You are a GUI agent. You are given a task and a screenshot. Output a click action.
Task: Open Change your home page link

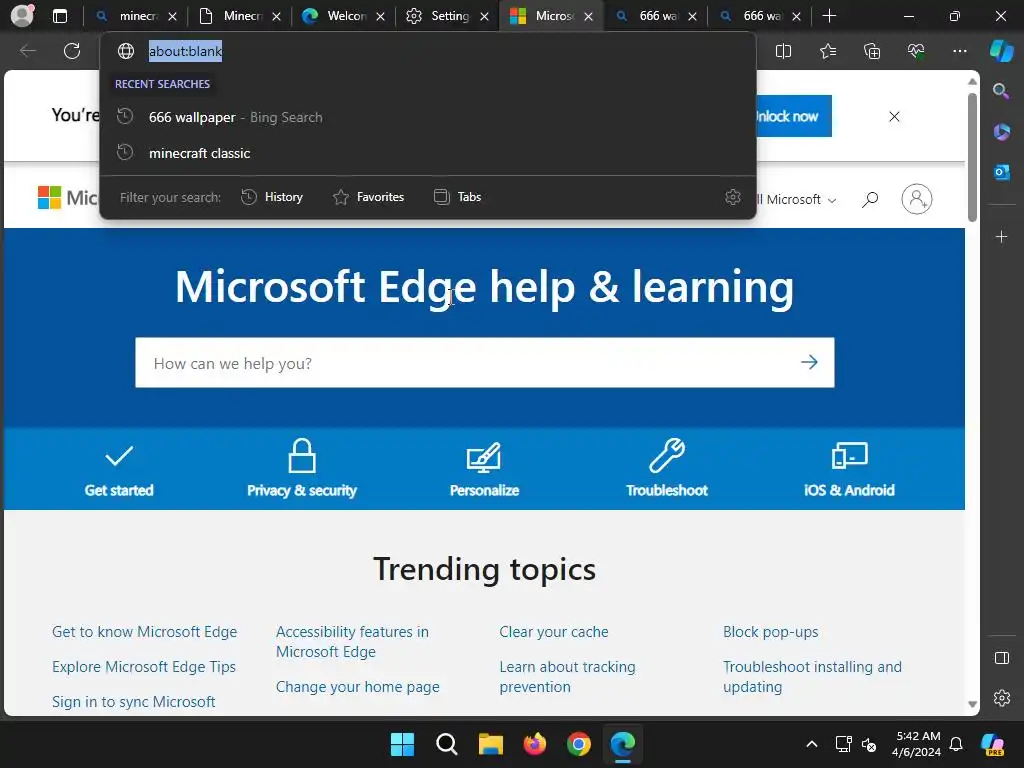click(357, 686)
